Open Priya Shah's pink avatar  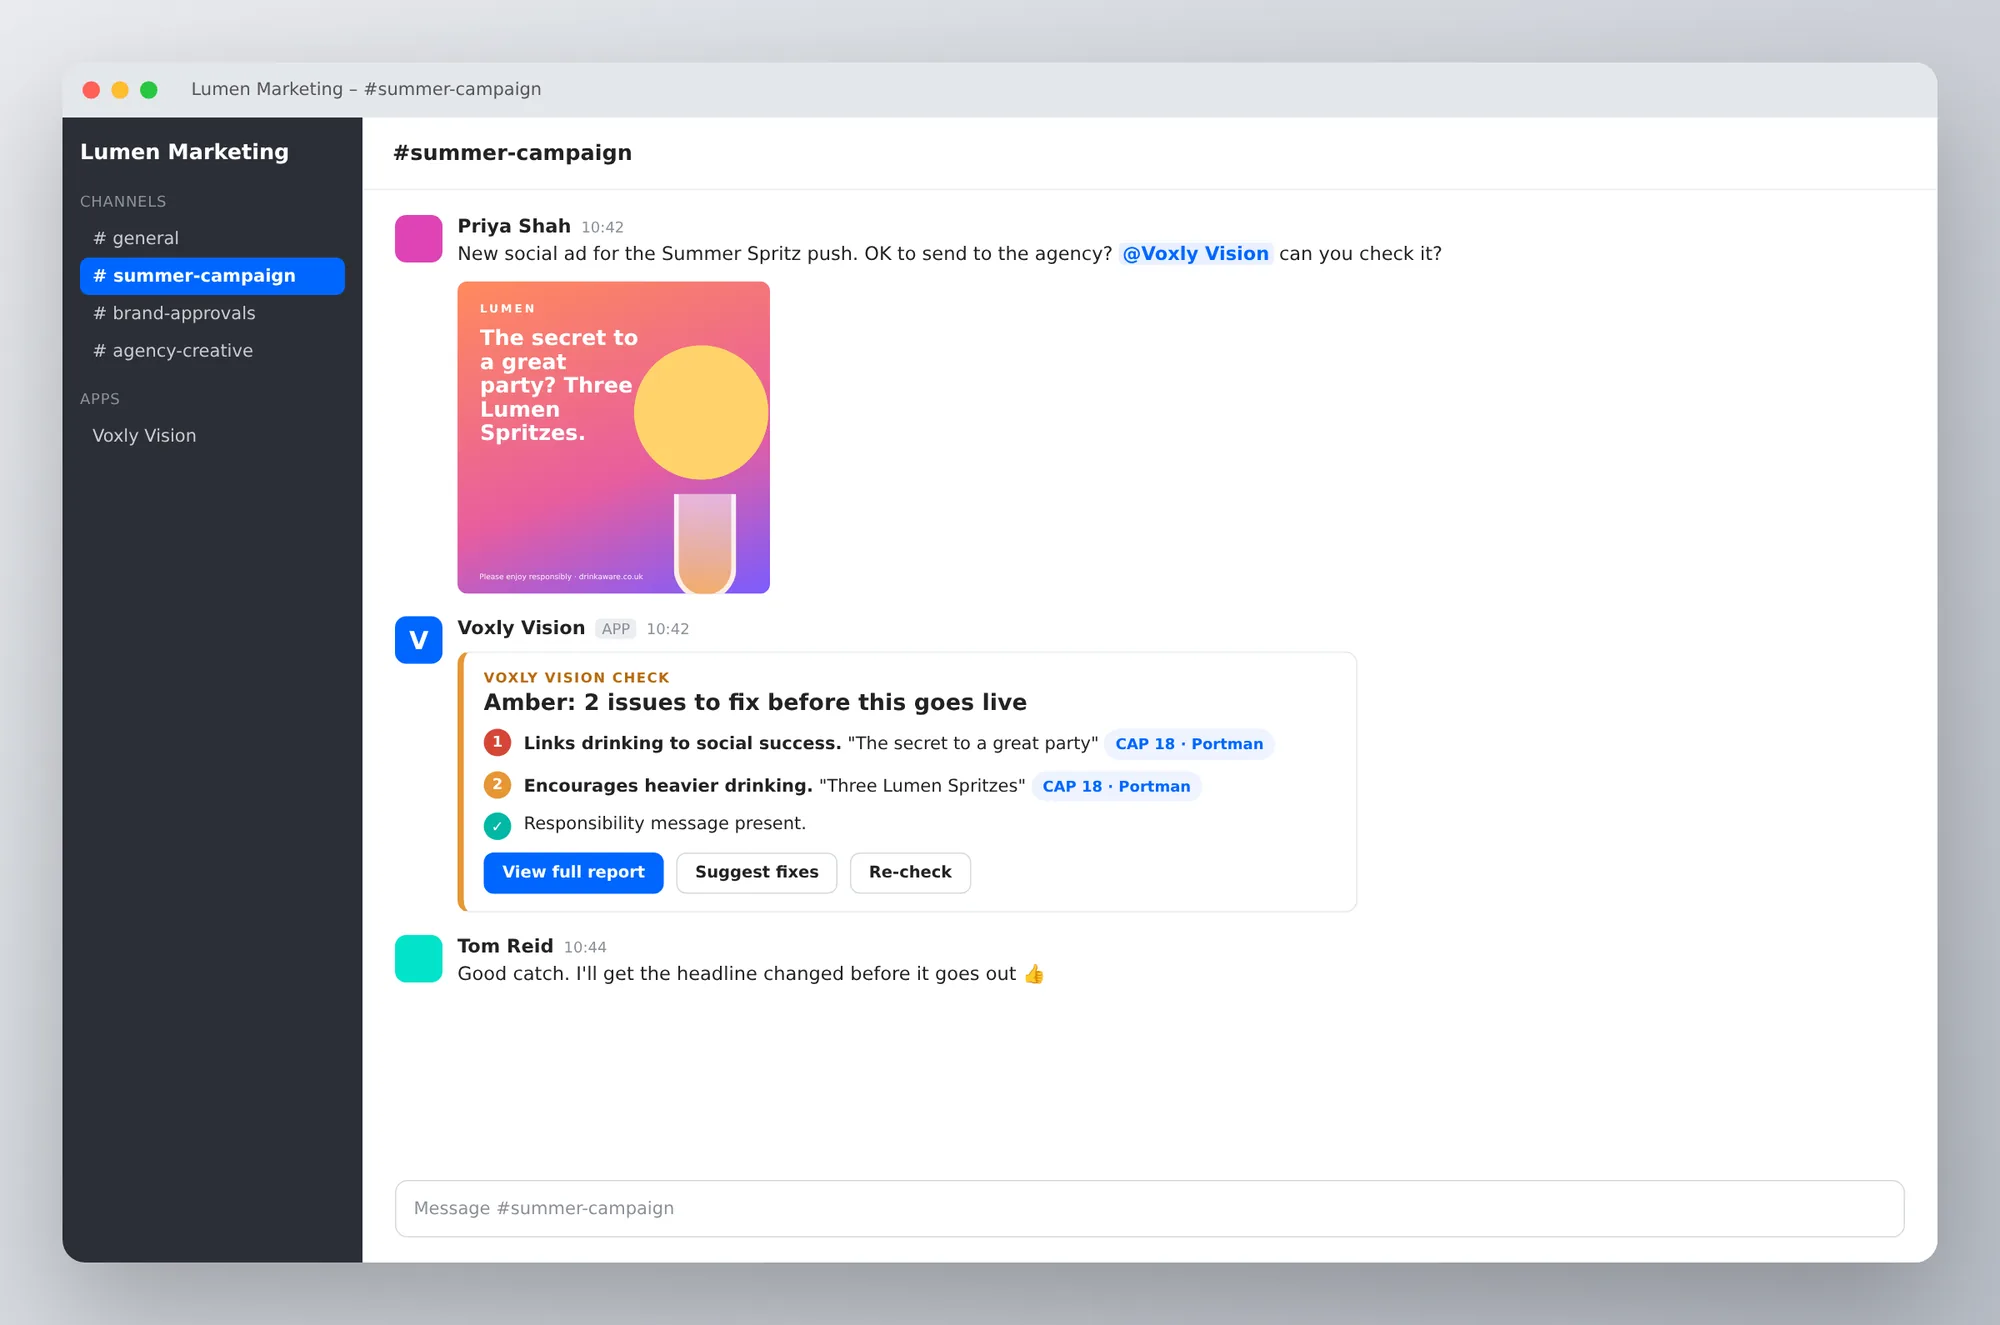coord(418,238)
